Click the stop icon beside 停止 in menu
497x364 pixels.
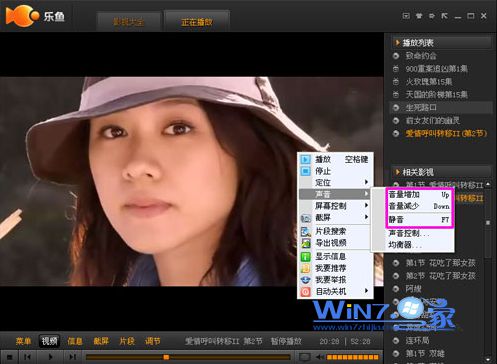(305, 171)
